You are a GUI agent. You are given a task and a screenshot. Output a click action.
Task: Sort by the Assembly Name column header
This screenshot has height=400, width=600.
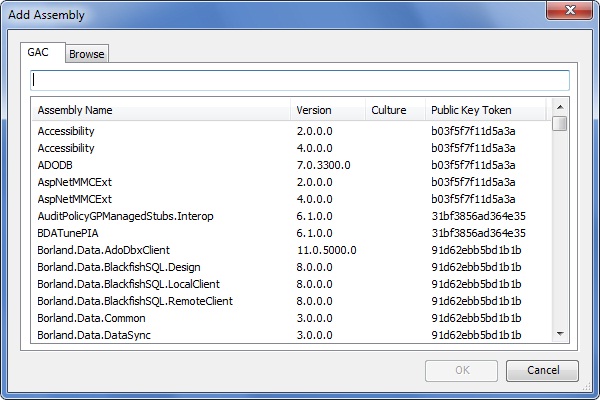pyautogui.click(x=161, y=110)
